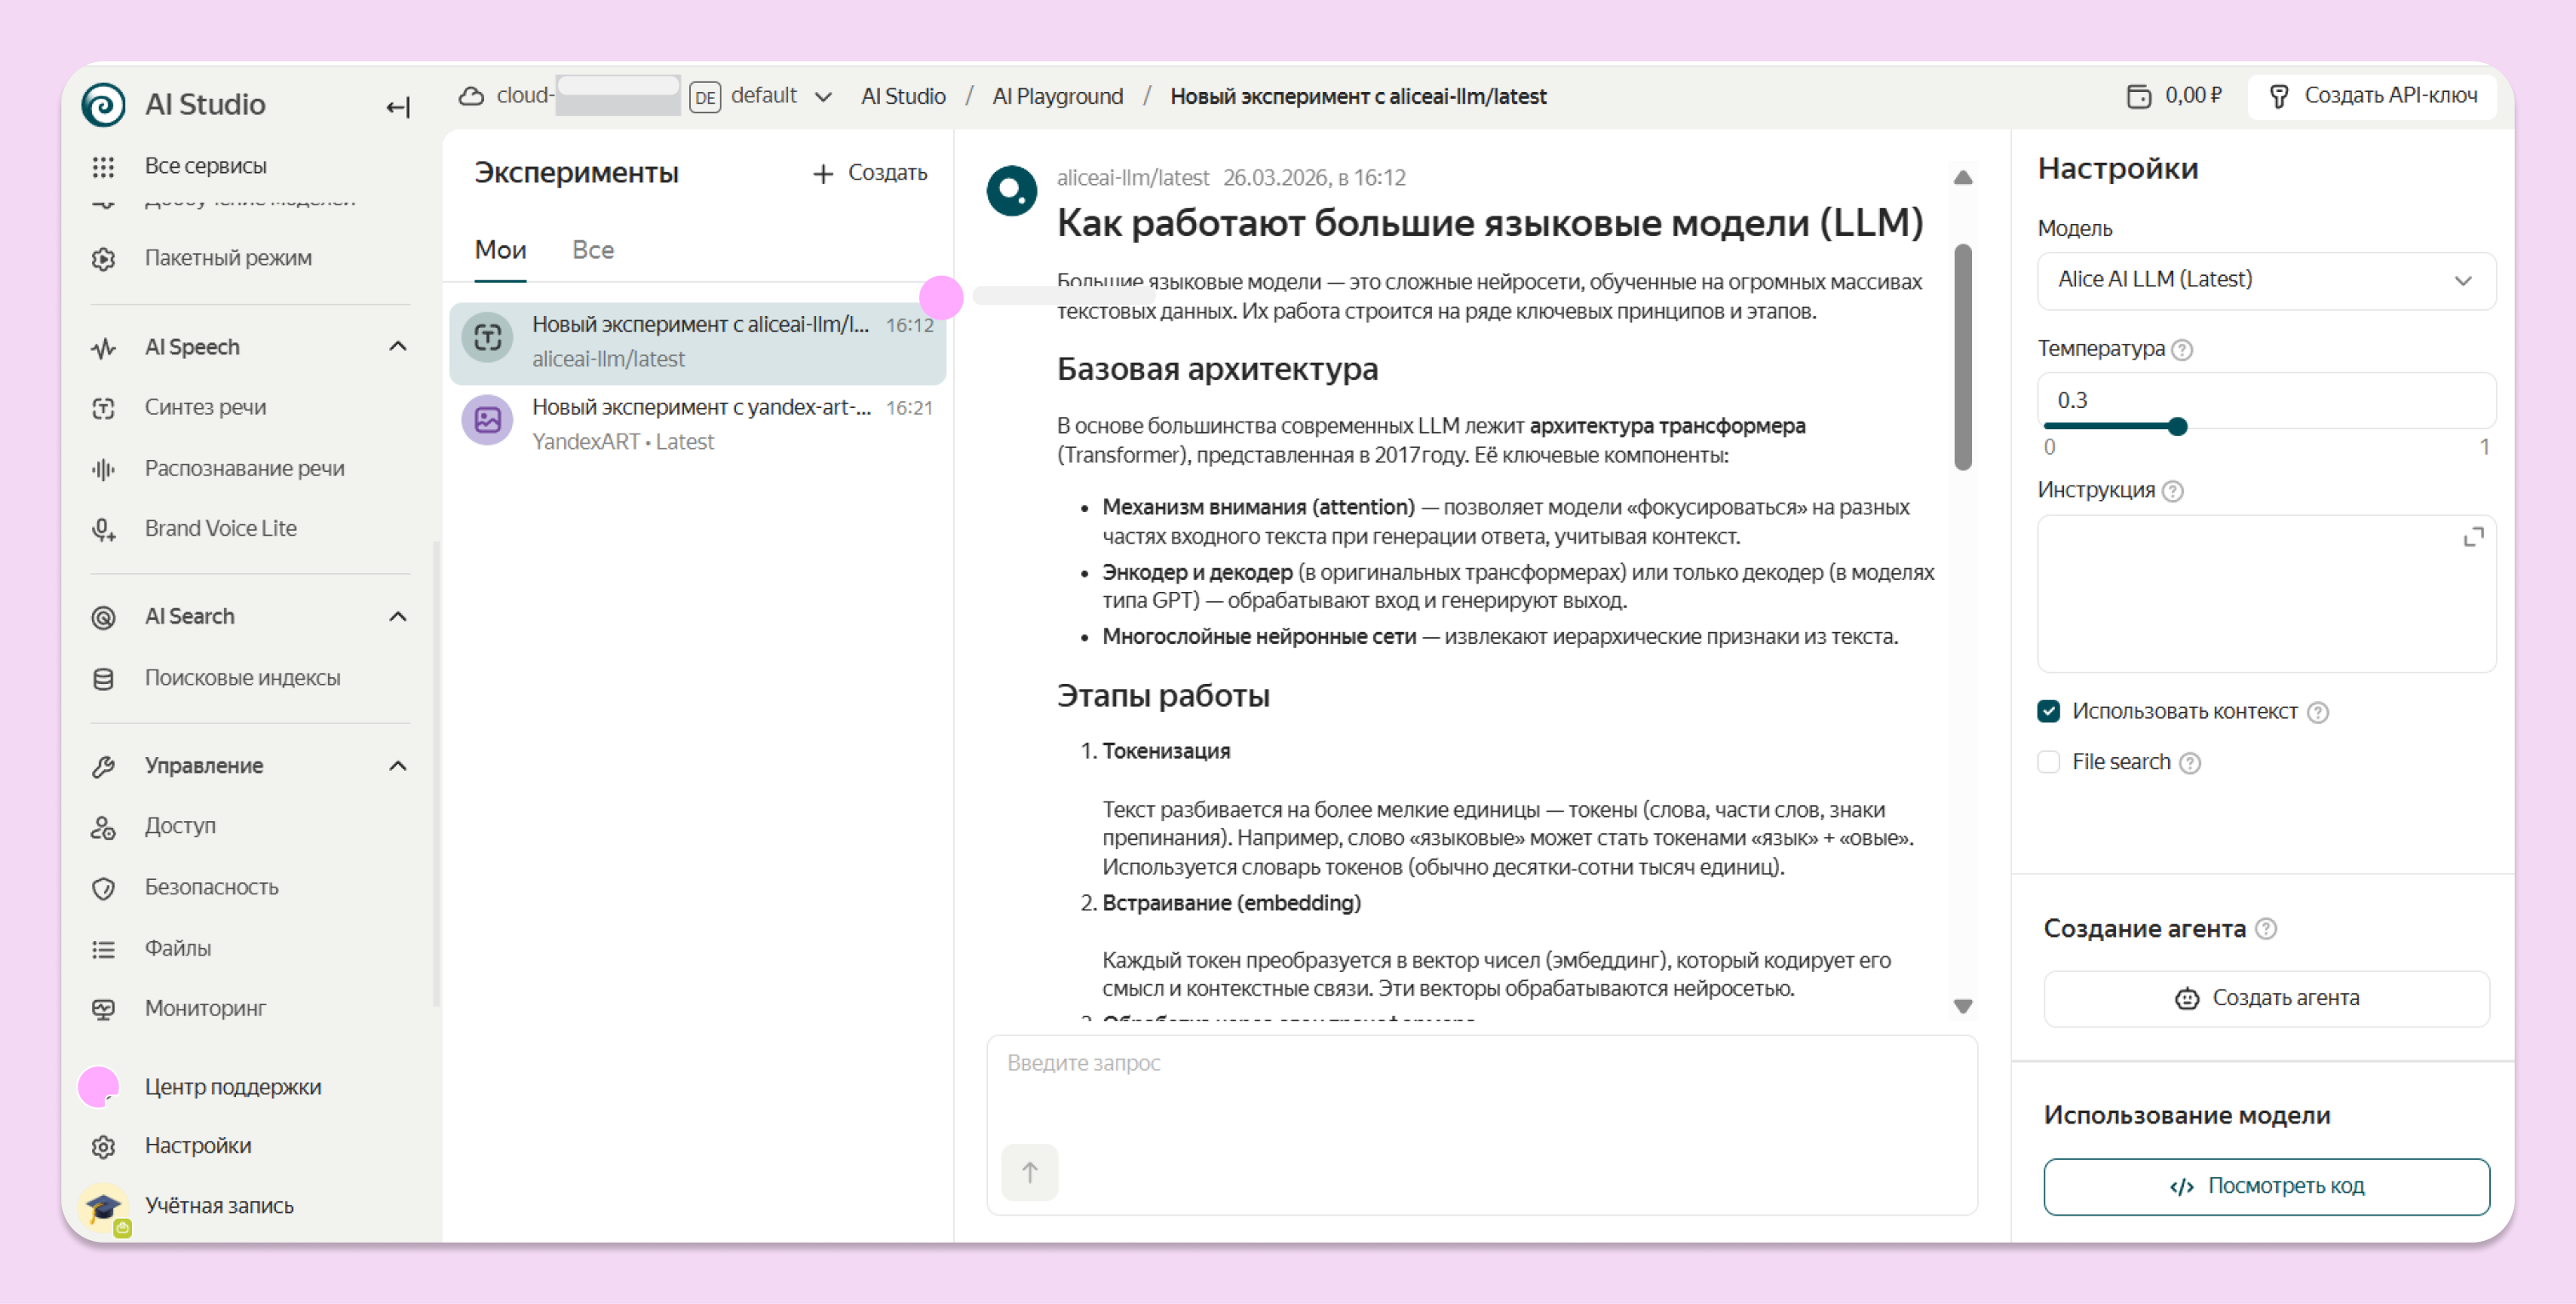Click the Мониторинг monitor icon

[103, 1009]
